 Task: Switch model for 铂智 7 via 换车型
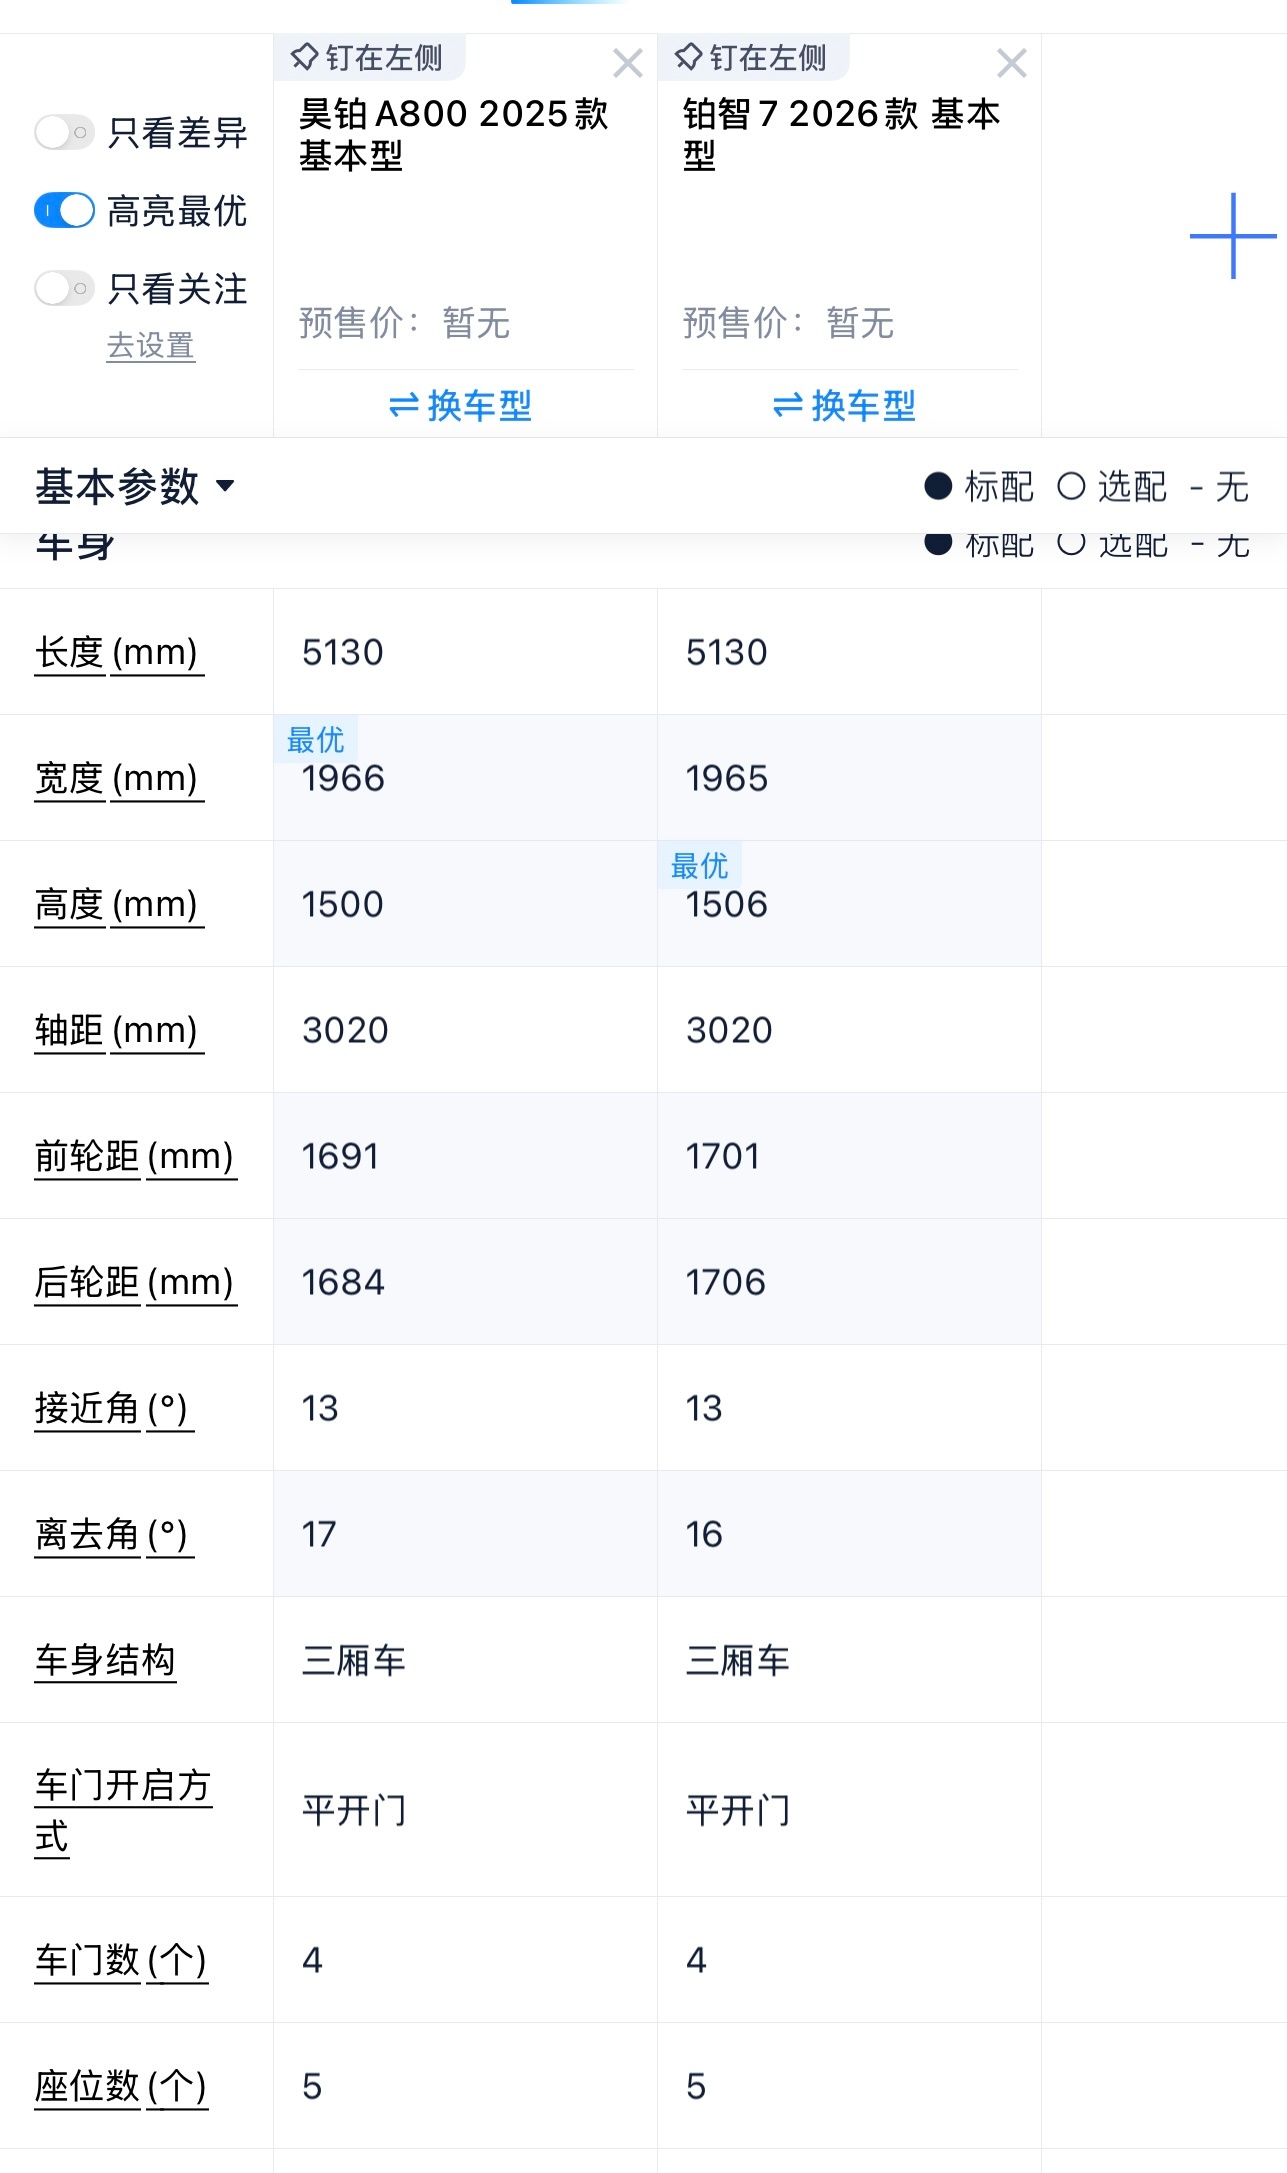(844, 405)
